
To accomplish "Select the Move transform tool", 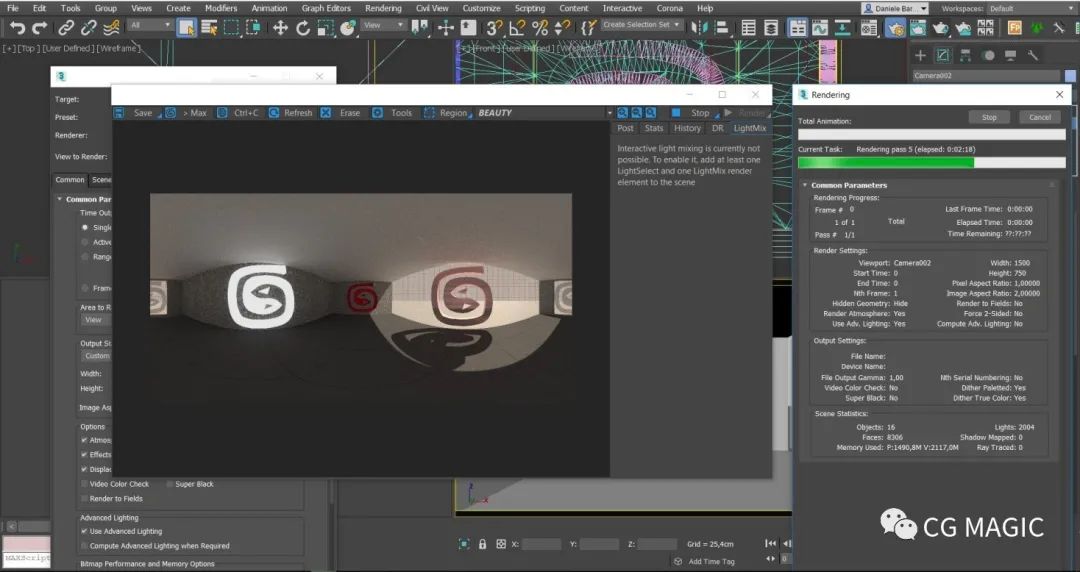I will 280,27.
